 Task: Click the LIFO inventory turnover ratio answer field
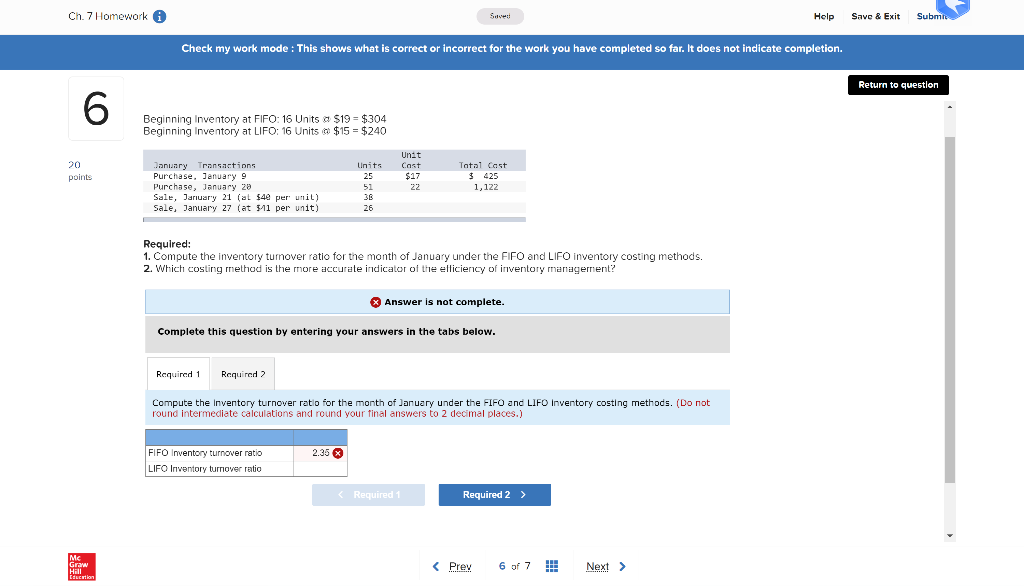point(322,469)
